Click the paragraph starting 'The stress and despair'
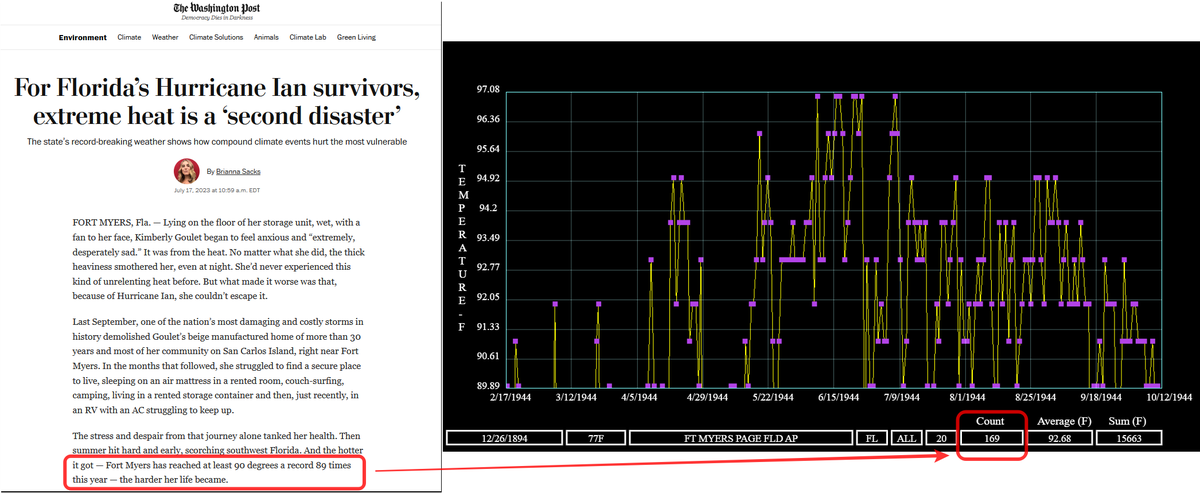 point(217,458)
